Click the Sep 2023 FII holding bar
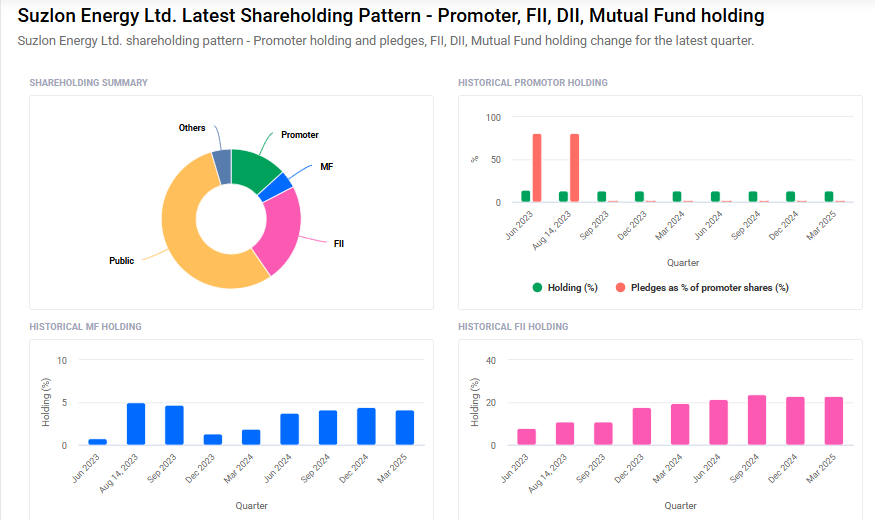This screenshot has width=875, height=520. [603, 434]
